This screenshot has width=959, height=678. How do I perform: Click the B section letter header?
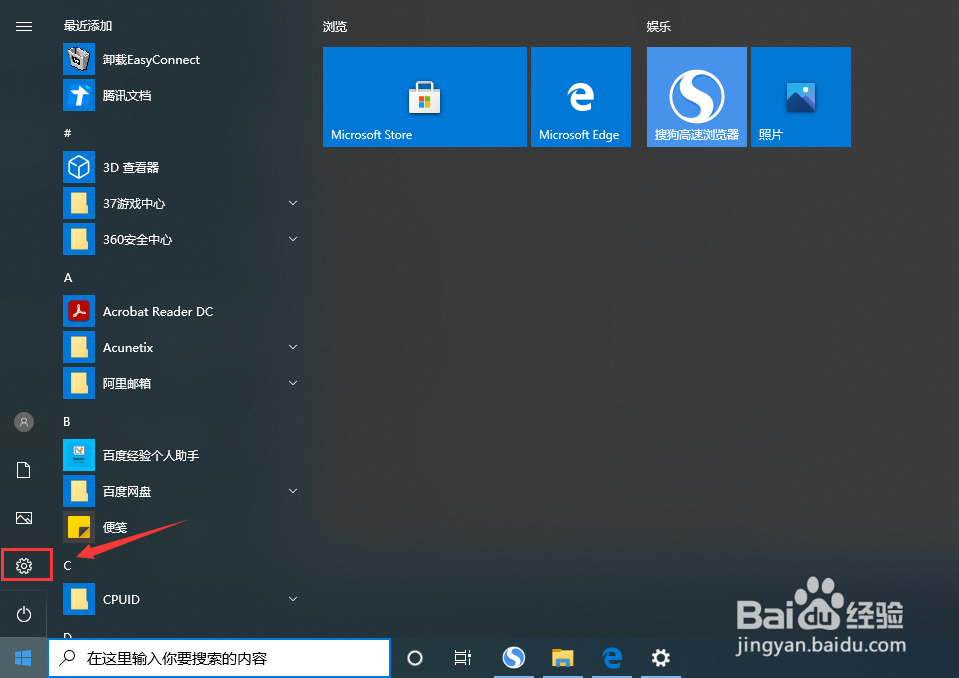67,422
